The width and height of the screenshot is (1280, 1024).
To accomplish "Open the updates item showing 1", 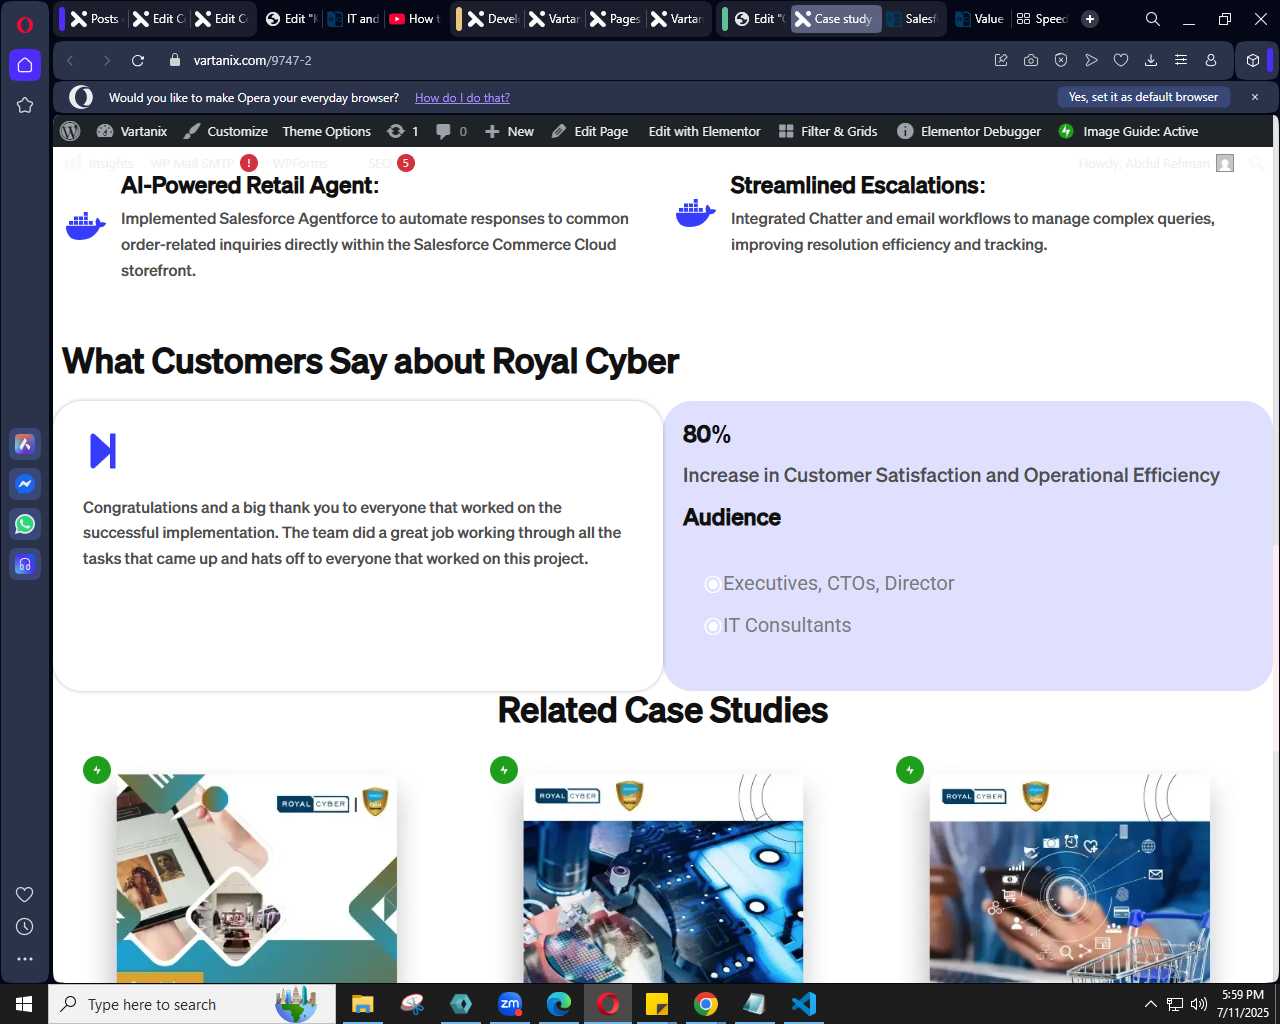I will coord(403,131).
